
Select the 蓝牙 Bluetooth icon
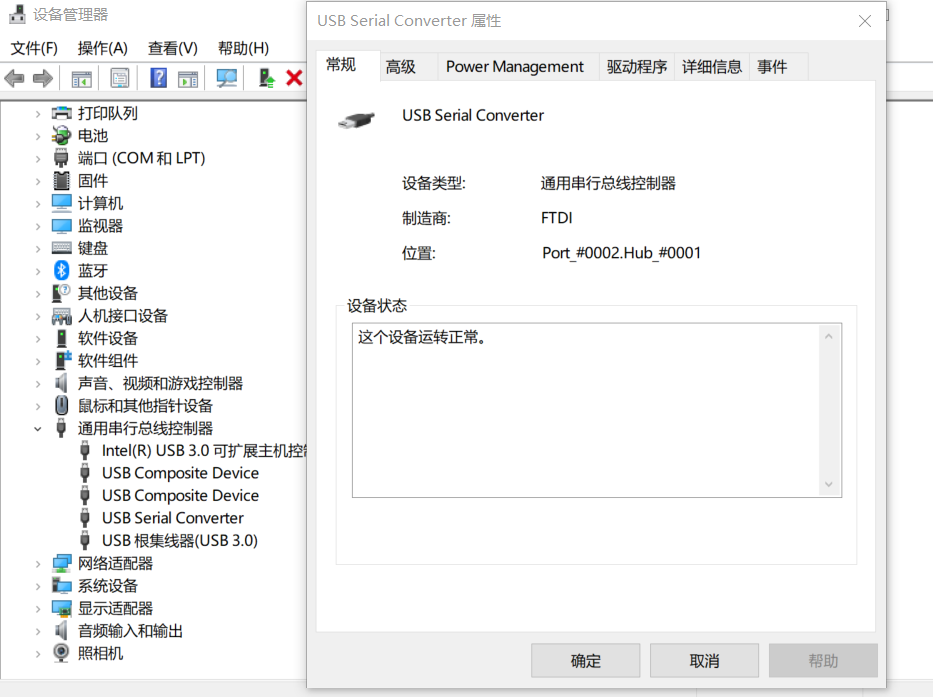click(61, 271)
